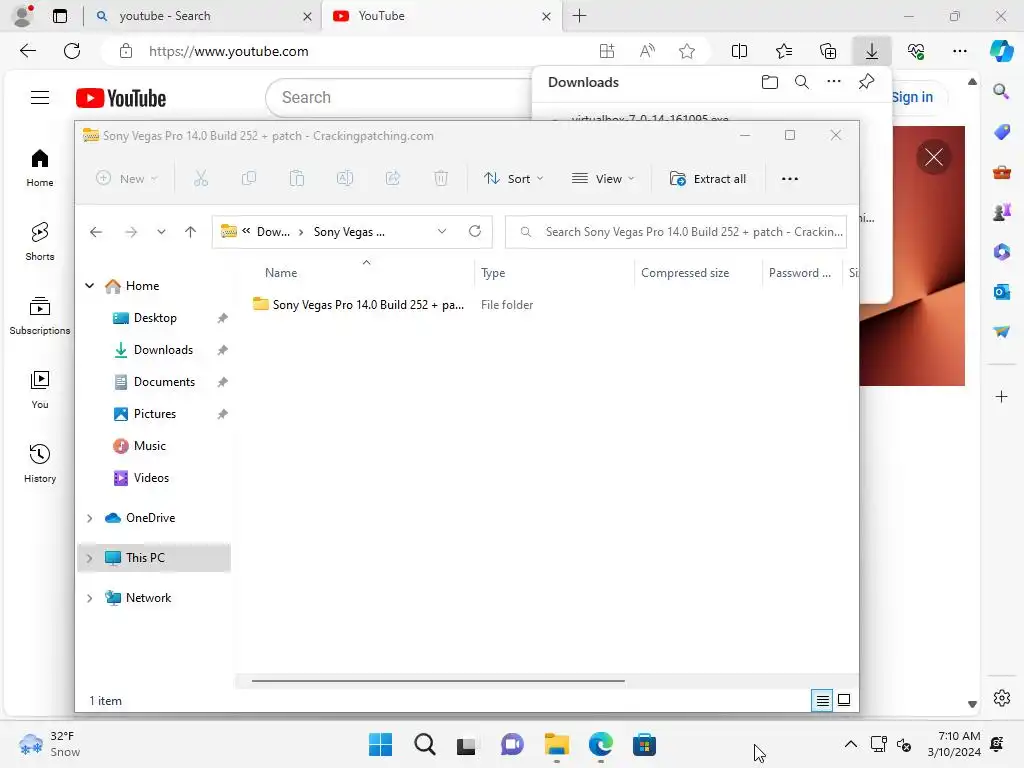Switch to large thumbnails view in status bar
Image resolution: width=1024 pixels, height=768 pixels.
tap(844, 700)
